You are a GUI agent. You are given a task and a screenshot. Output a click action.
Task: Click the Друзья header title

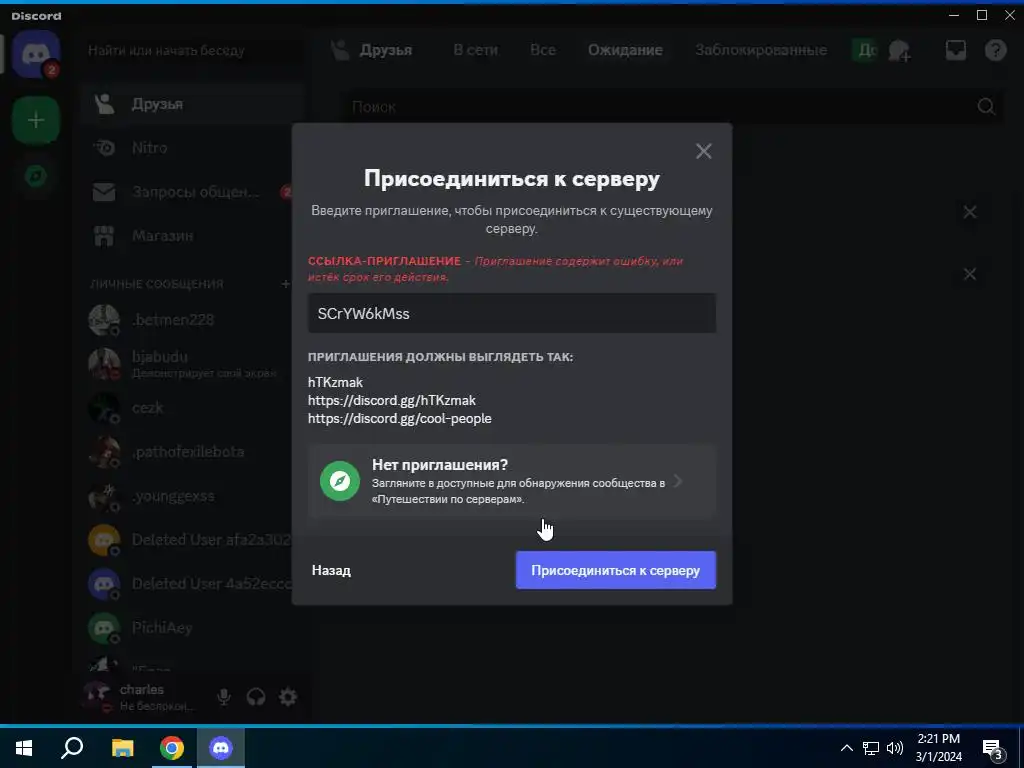click(386, 50)
